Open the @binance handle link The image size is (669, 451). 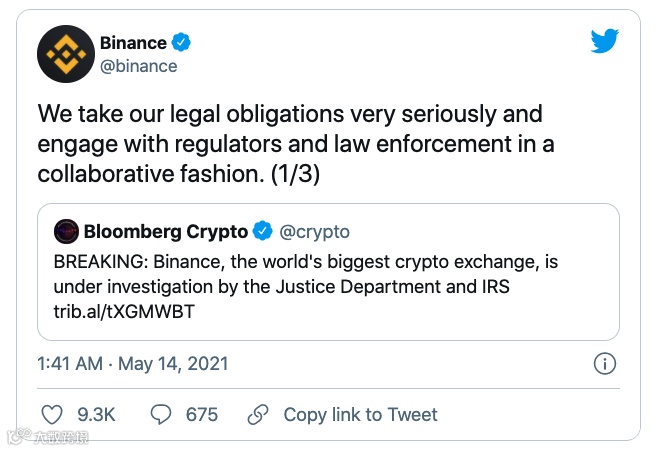138,66
